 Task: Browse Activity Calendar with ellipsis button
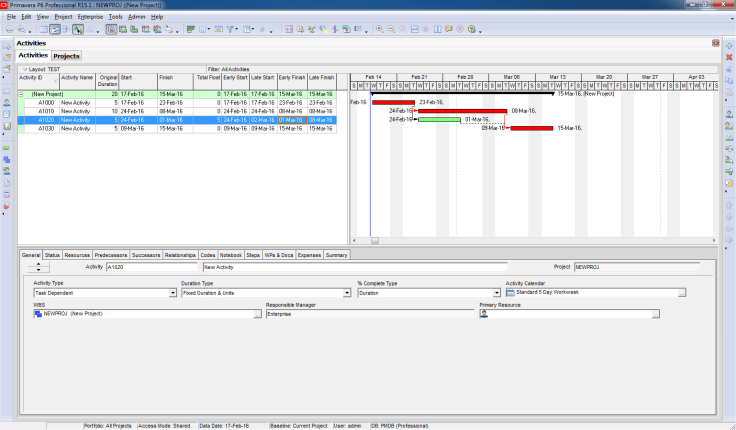pos(682,293)
